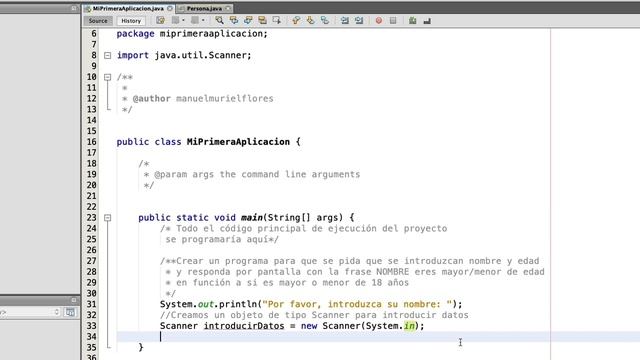Click line number 31 in gutter
The width and height of the screenshot is (640, 360).
[91, 304]
